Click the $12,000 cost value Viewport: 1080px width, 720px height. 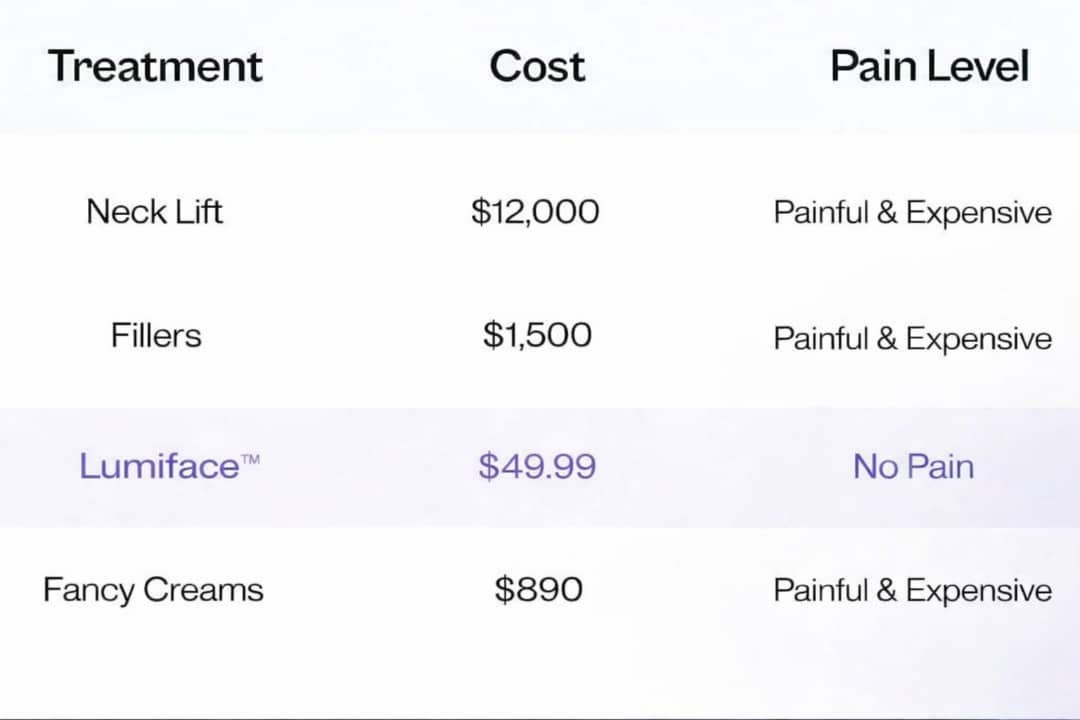pyautogui.click(x=536, y=212)
